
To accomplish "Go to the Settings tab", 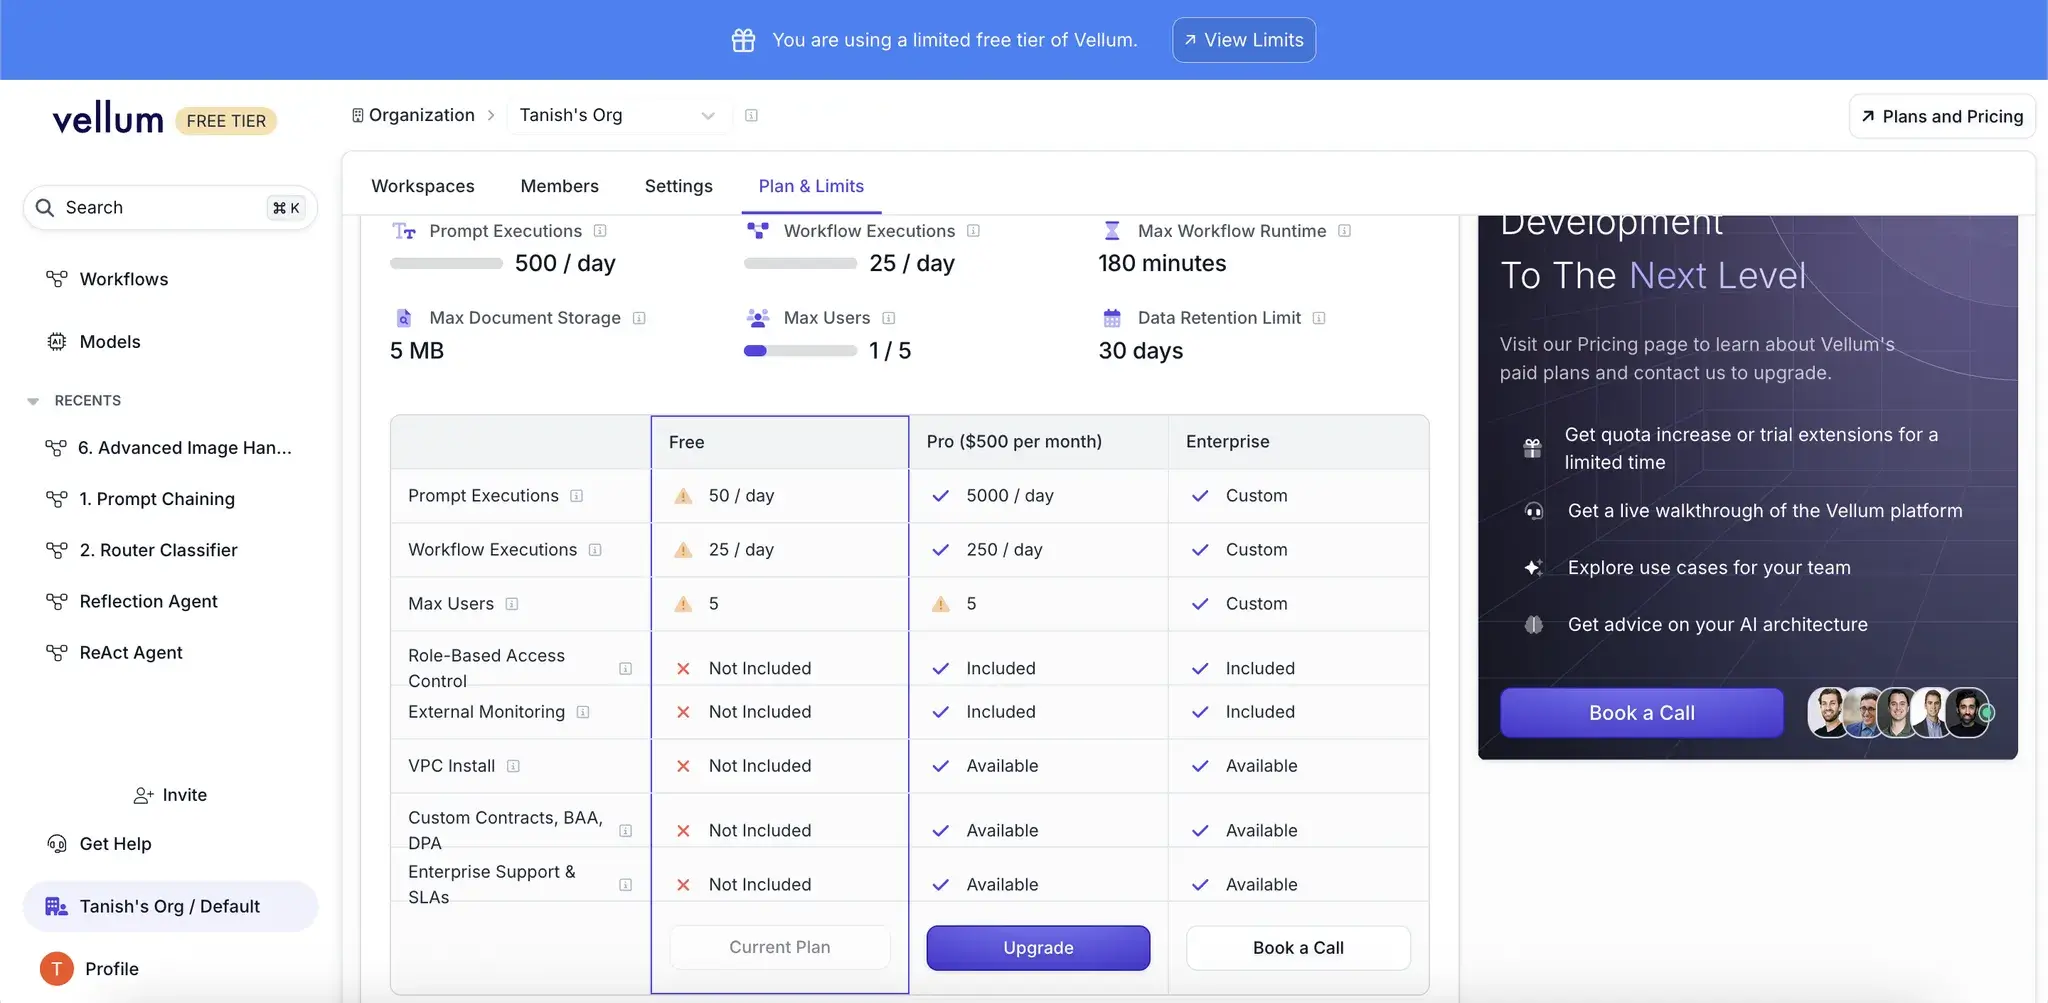I will tap(678, 186).
